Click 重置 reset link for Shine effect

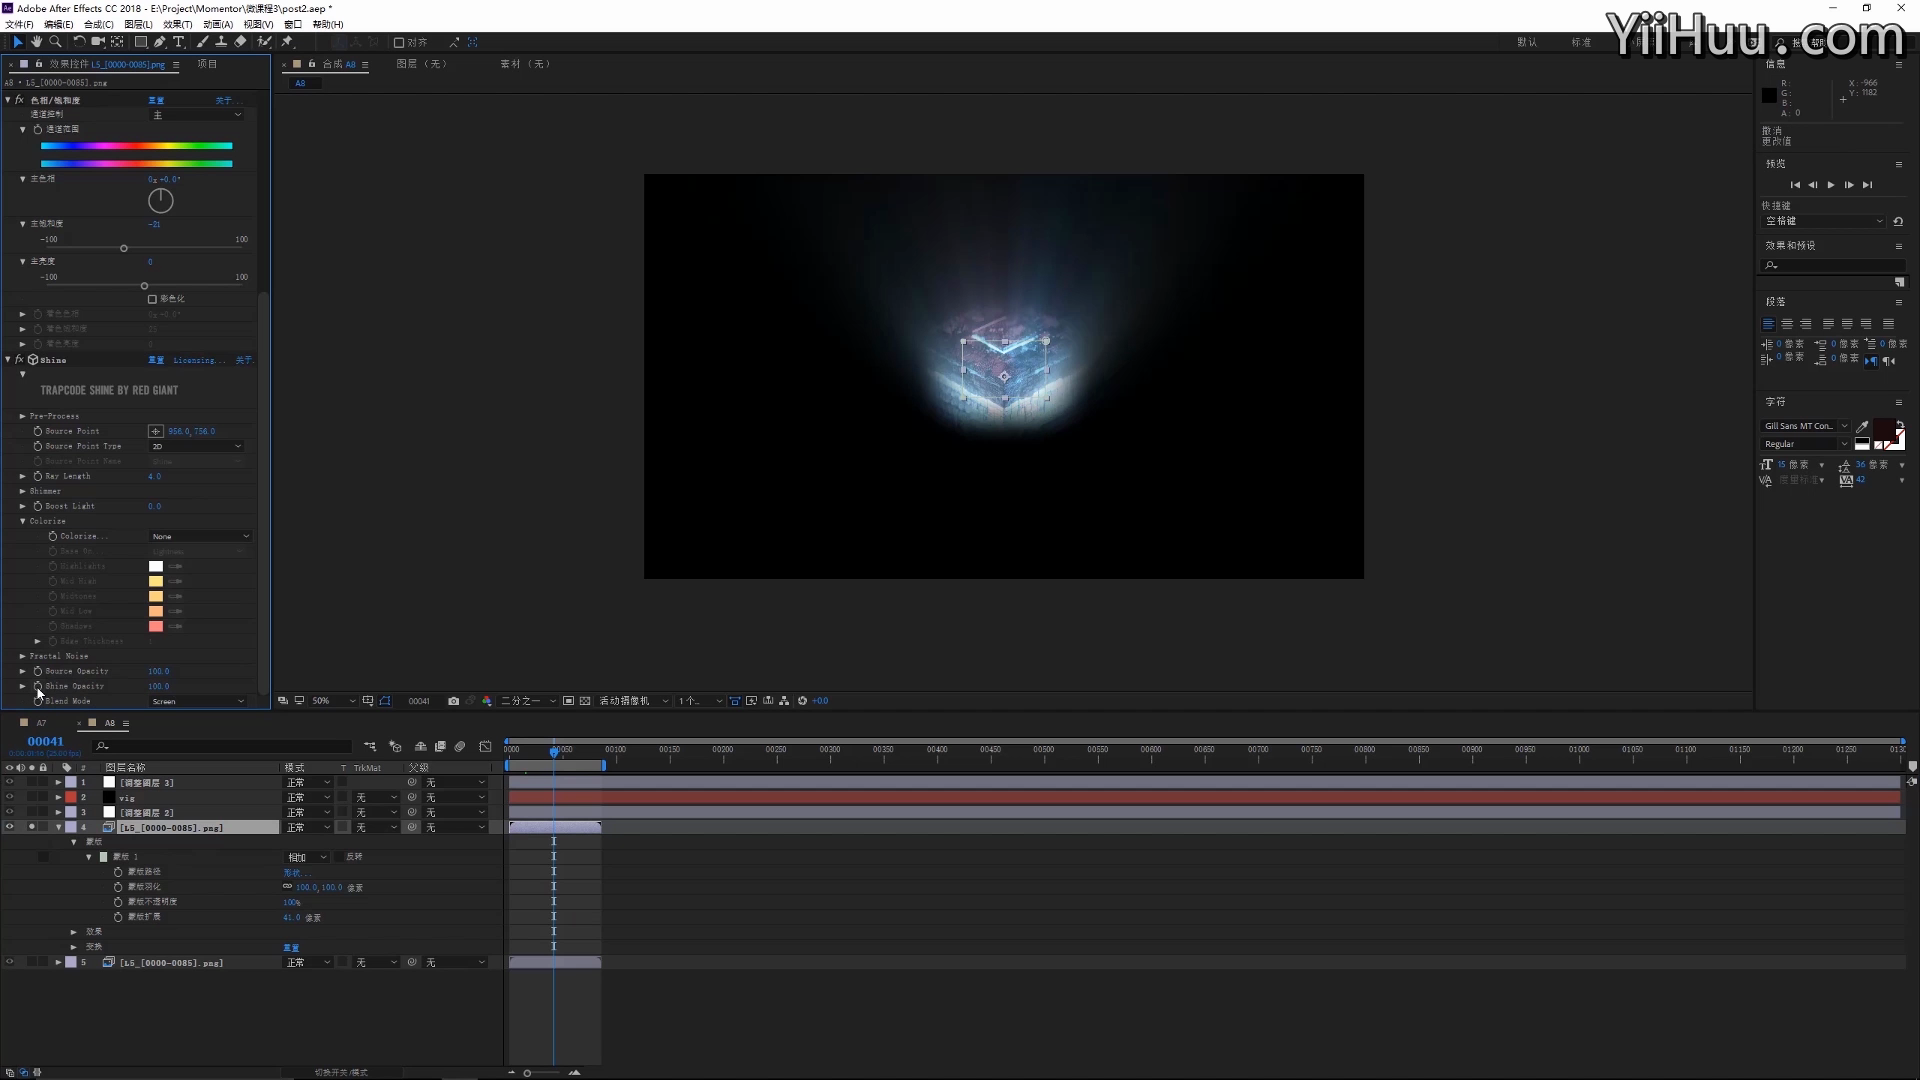tap(156, 360)
